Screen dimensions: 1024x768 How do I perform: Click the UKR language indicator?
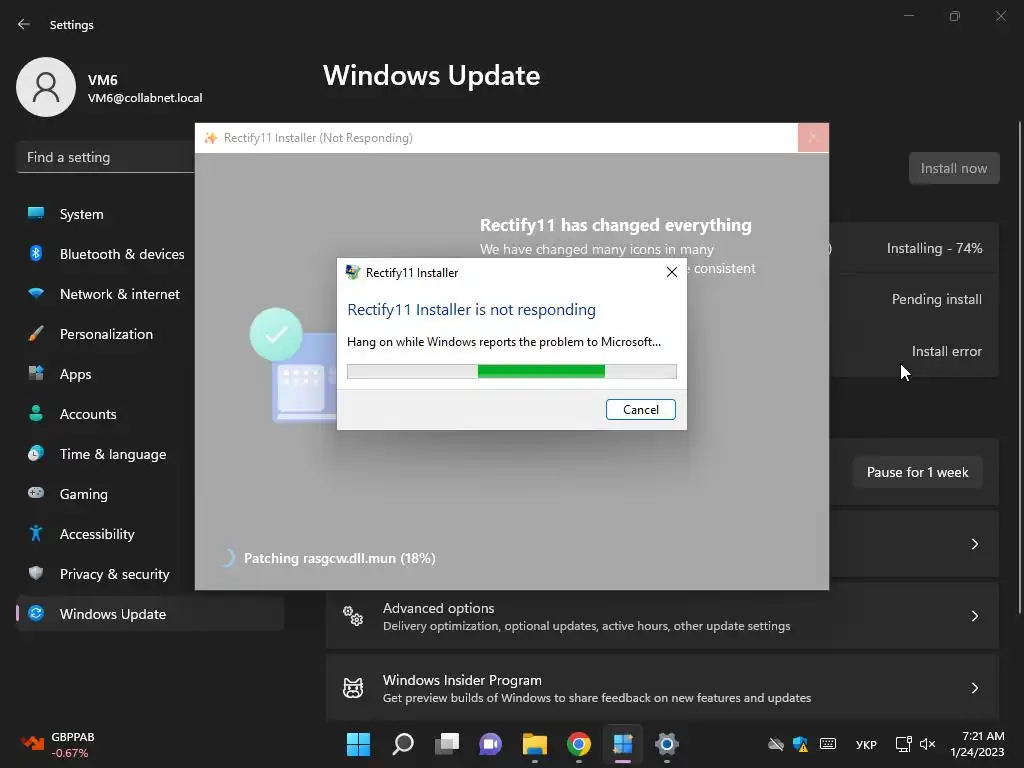866,744
